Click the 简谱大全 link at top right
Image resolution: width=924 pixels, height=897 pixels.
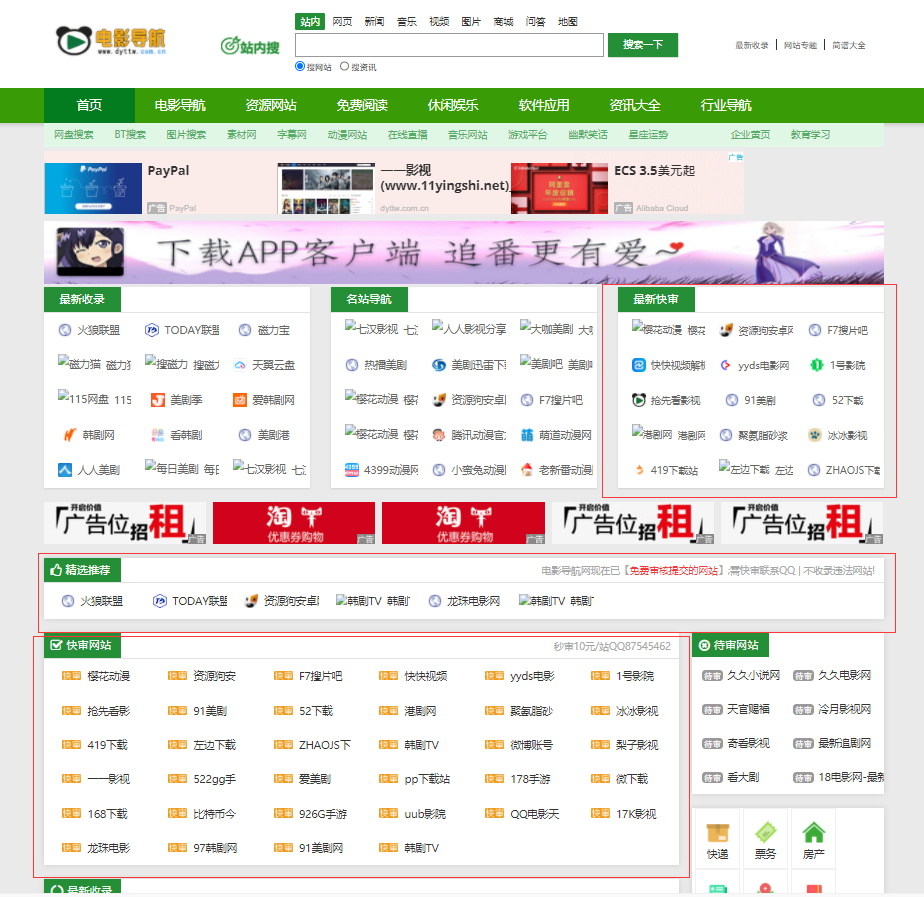pyautogui.click(x=849, y=45)
